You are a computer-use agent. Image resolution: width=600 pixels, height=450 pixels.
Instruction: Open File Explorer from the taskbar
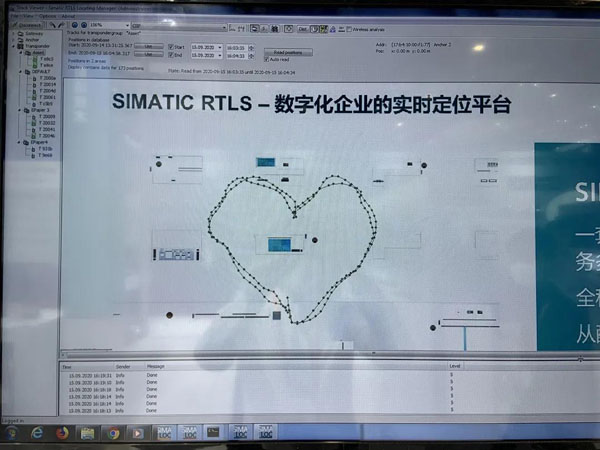pyautogui.click(x=88, y=432)
